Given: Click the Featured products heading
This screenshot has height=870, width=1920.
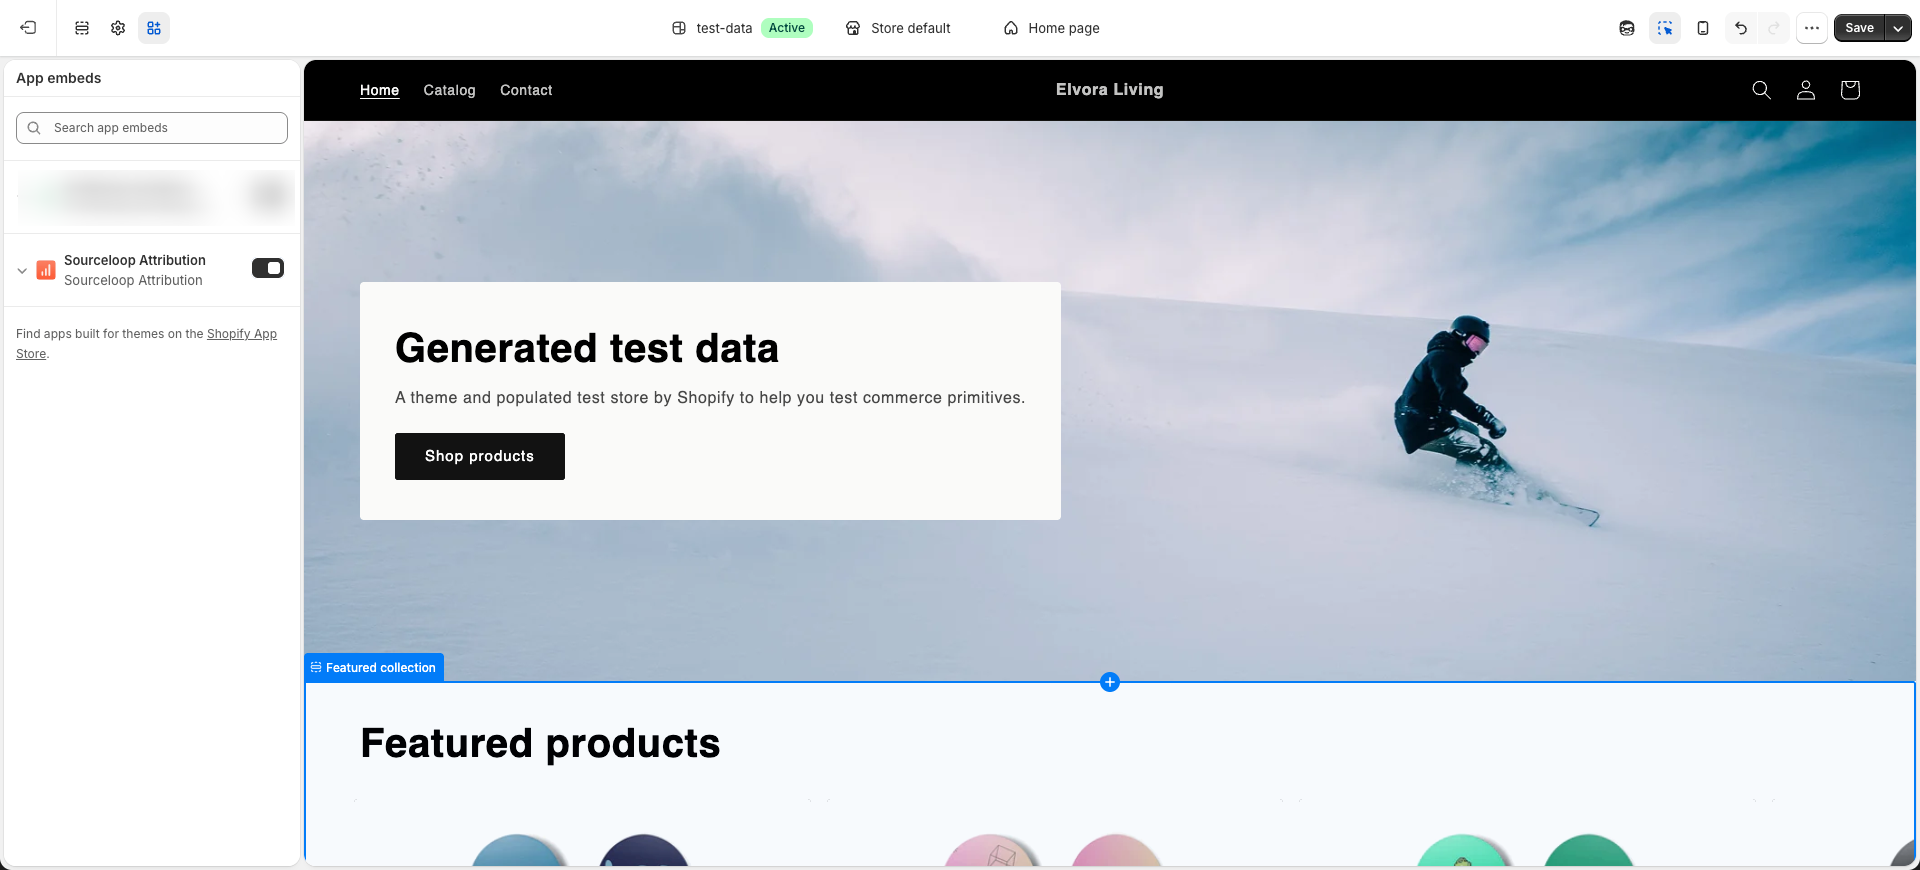Looking at the screenshot, I should tap(540, 743).
